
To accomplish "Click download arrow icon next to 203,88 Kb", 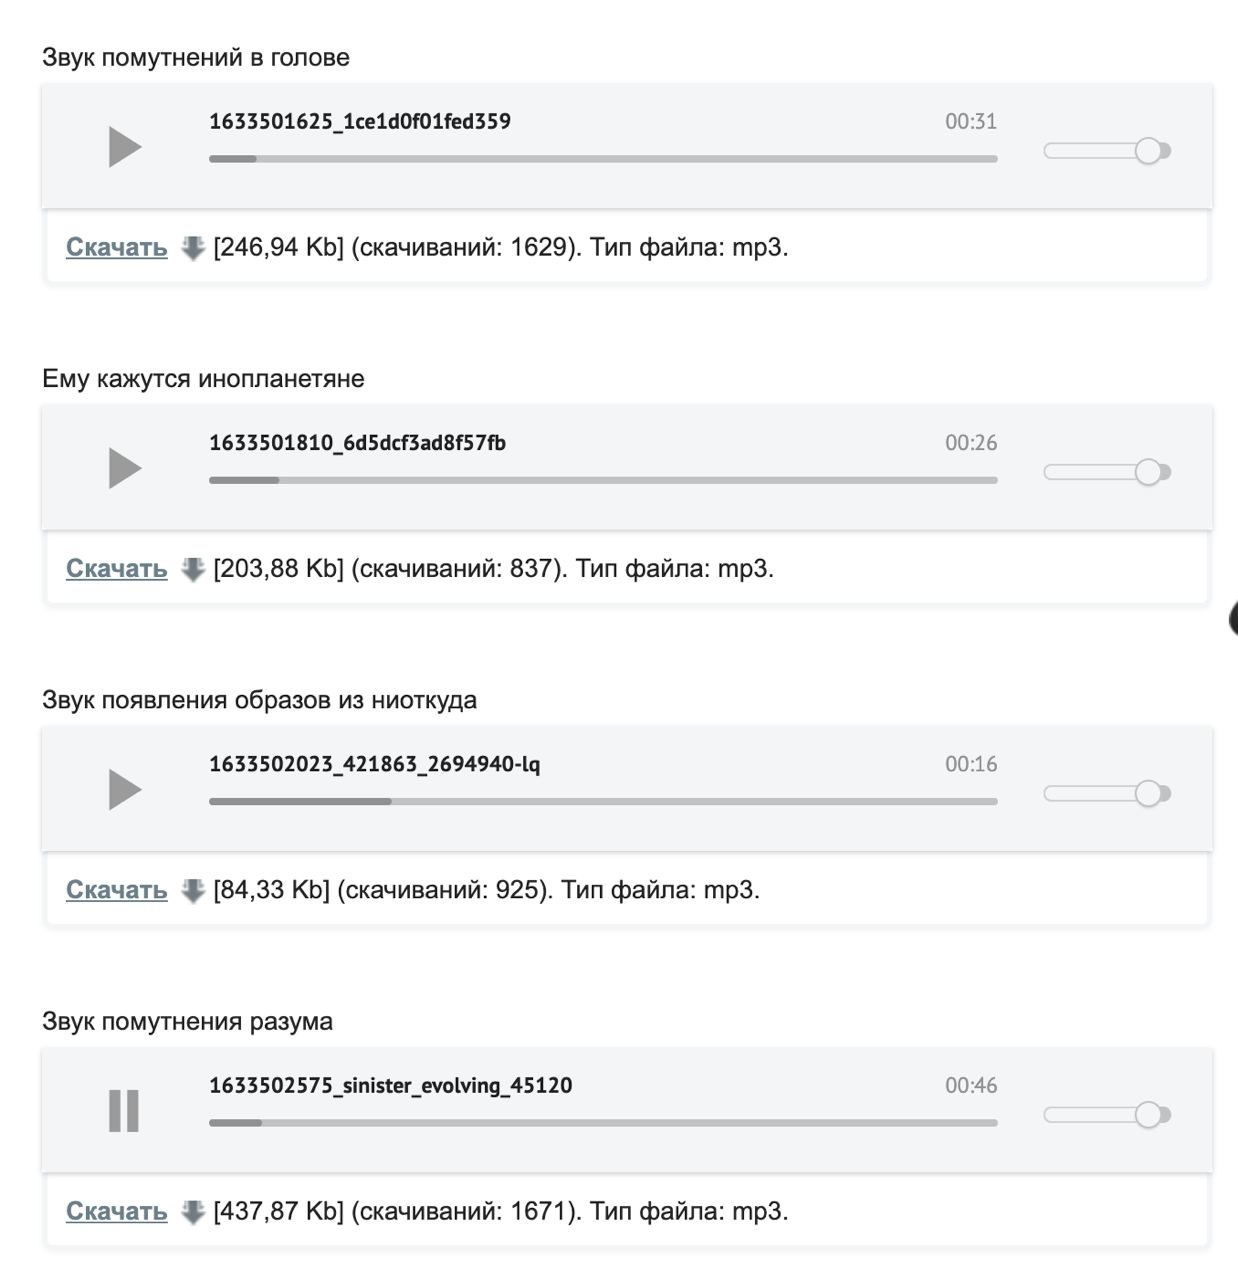I will point(193,569).
